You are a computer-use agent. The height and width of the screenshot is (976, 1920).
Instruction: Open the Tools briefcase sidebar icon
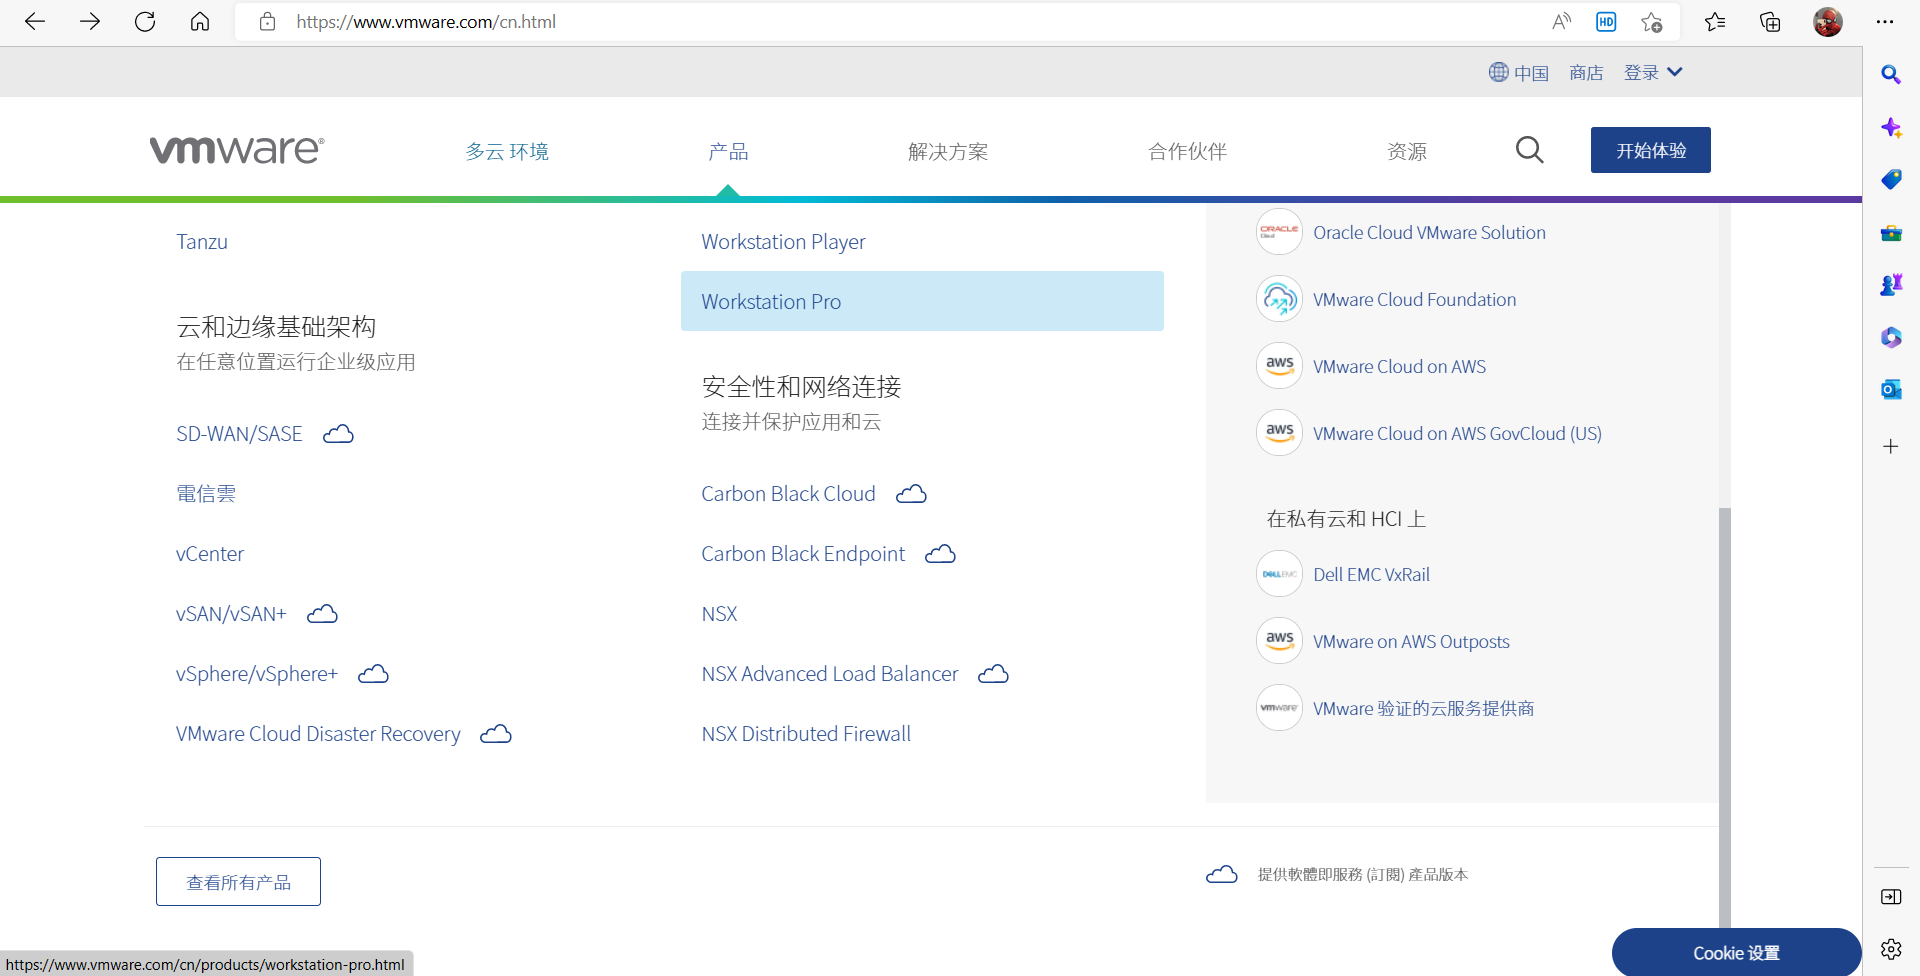click(x=1891, y=233)
